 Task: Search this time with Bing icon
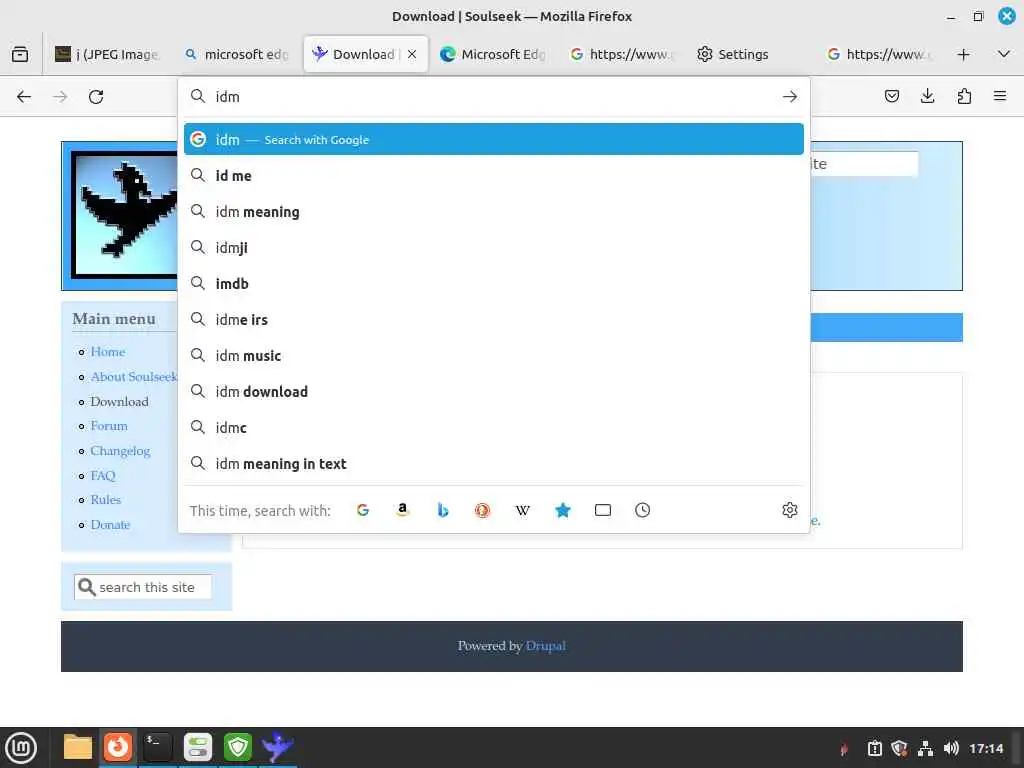(443, 510)
